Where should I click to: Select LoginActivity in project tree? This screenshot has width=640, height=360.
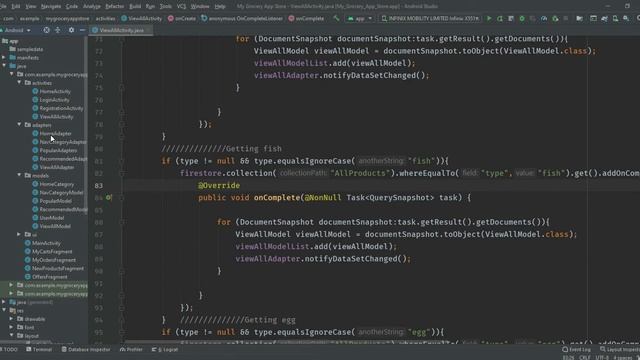coord(54,100)
